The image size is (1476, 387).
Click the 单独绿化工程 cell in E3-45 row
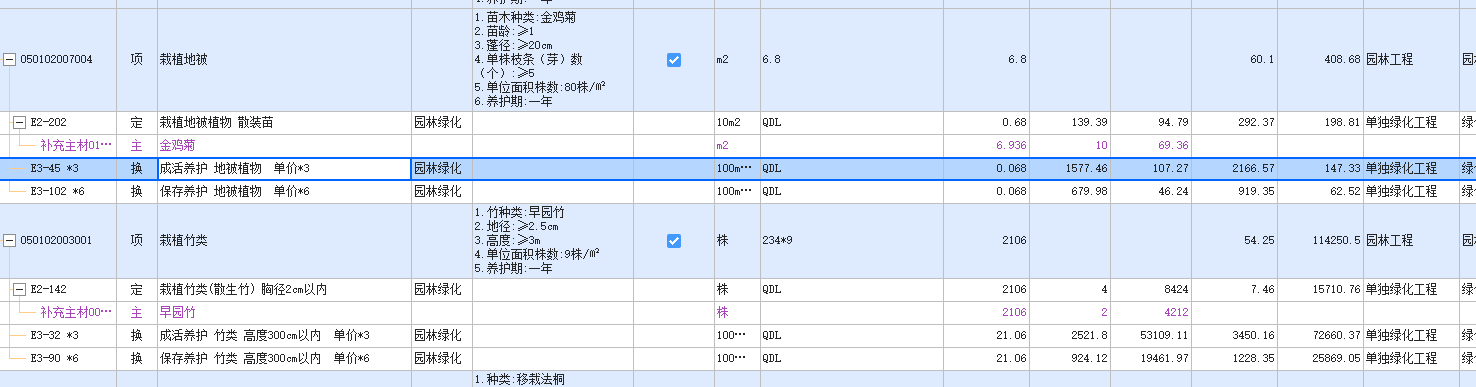pyautogui.click(x=1401, y=169)
